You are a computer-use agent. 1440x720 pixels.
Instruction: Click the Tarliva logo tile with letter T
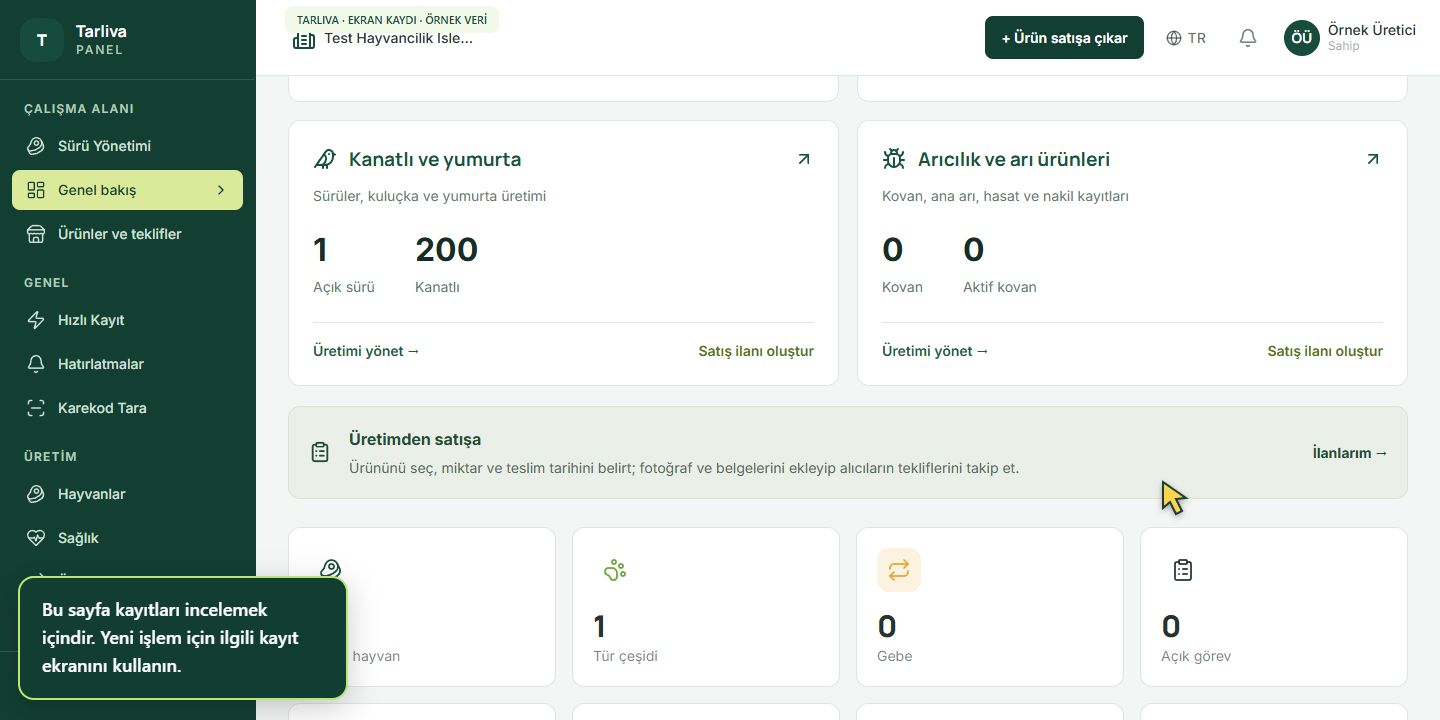tap(42, 40)
